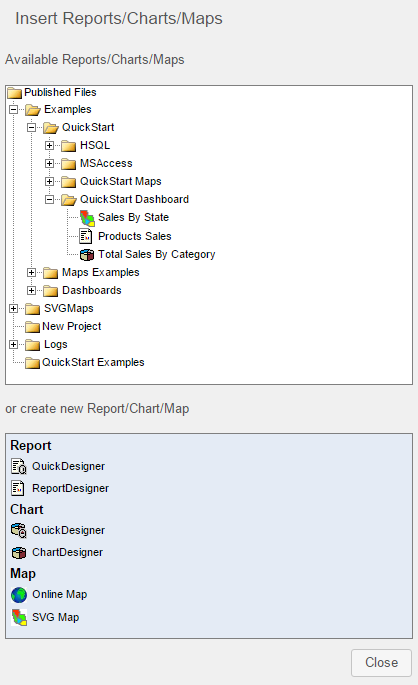The height and width of the screenshot is (685, 418).
Task: Click the Online Map globe icon
Action: coord(19,595)
